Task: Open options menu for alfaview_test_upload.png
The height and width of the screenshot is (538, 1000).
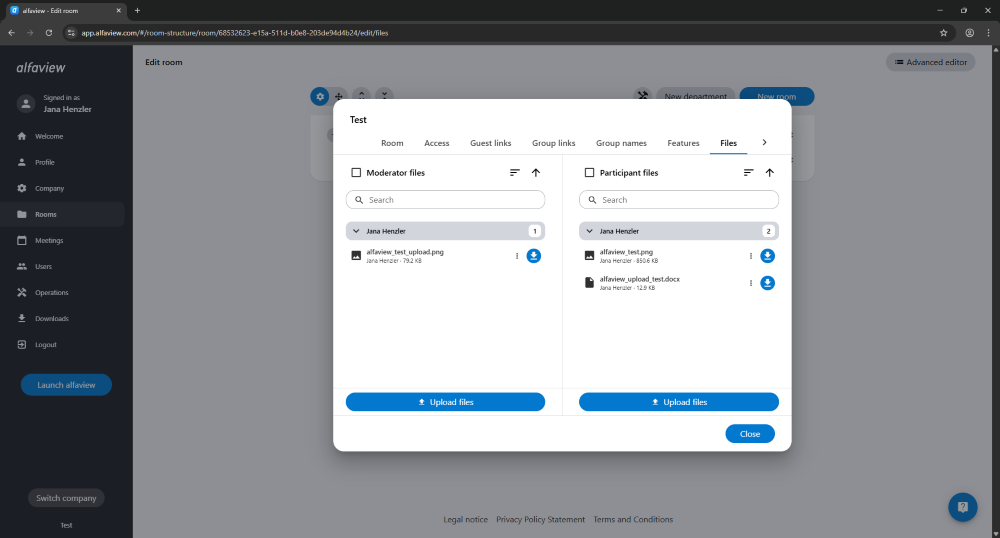Action: coord(517,256)
